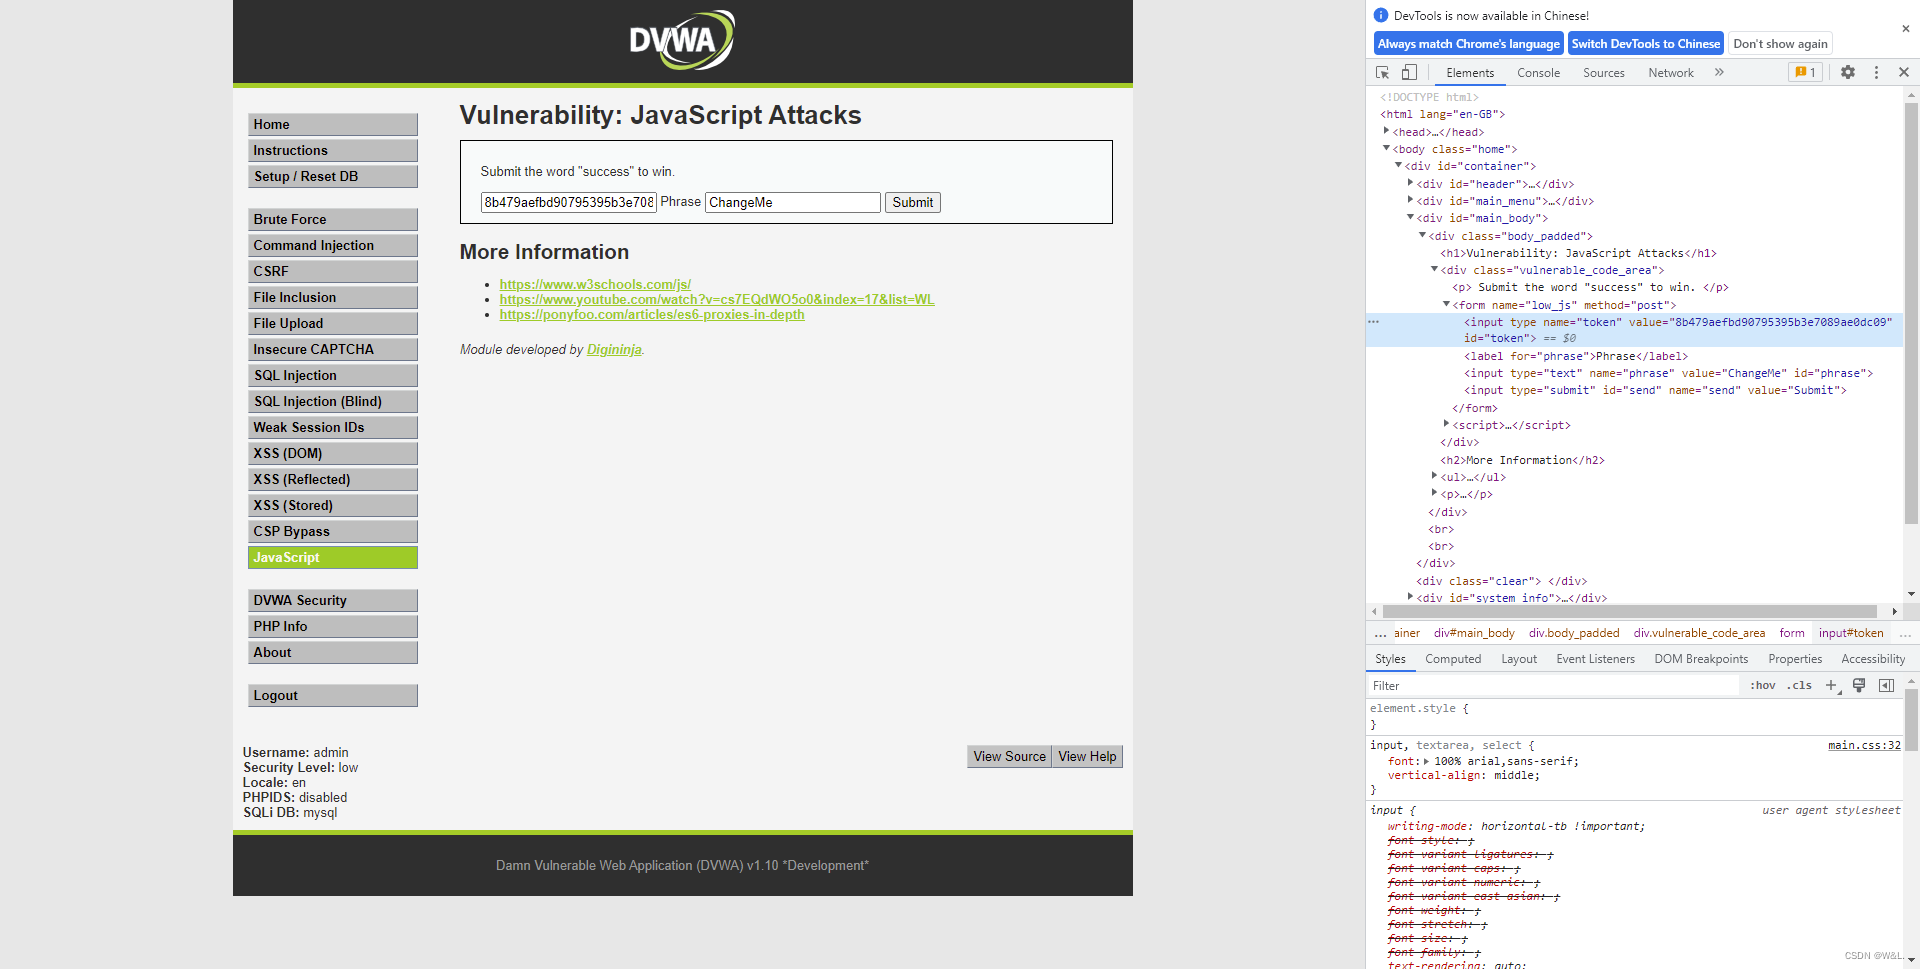Click Switch DevTools to Chinese button
The width and height of the screenshot is (1920, 969).
[x=1645, y=43]
